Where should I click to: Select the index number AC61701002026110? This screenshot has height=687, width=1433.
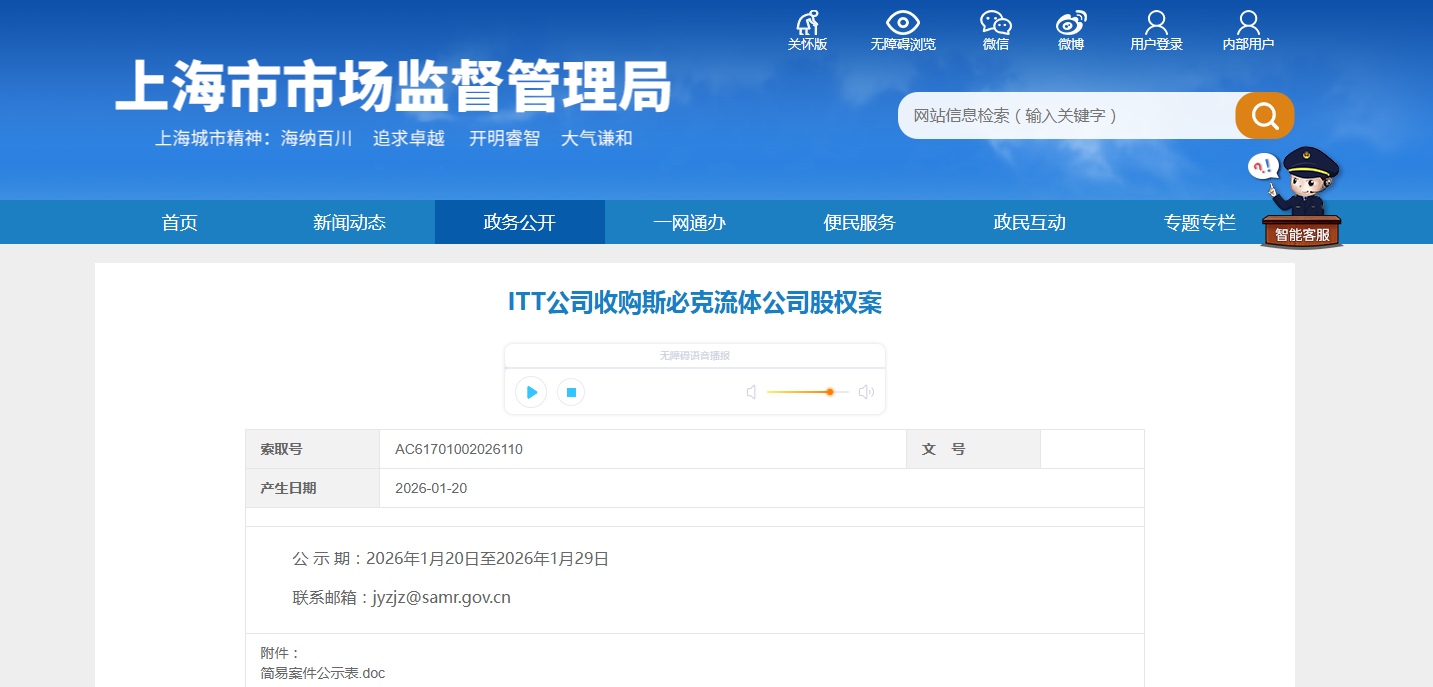[459, 449]
